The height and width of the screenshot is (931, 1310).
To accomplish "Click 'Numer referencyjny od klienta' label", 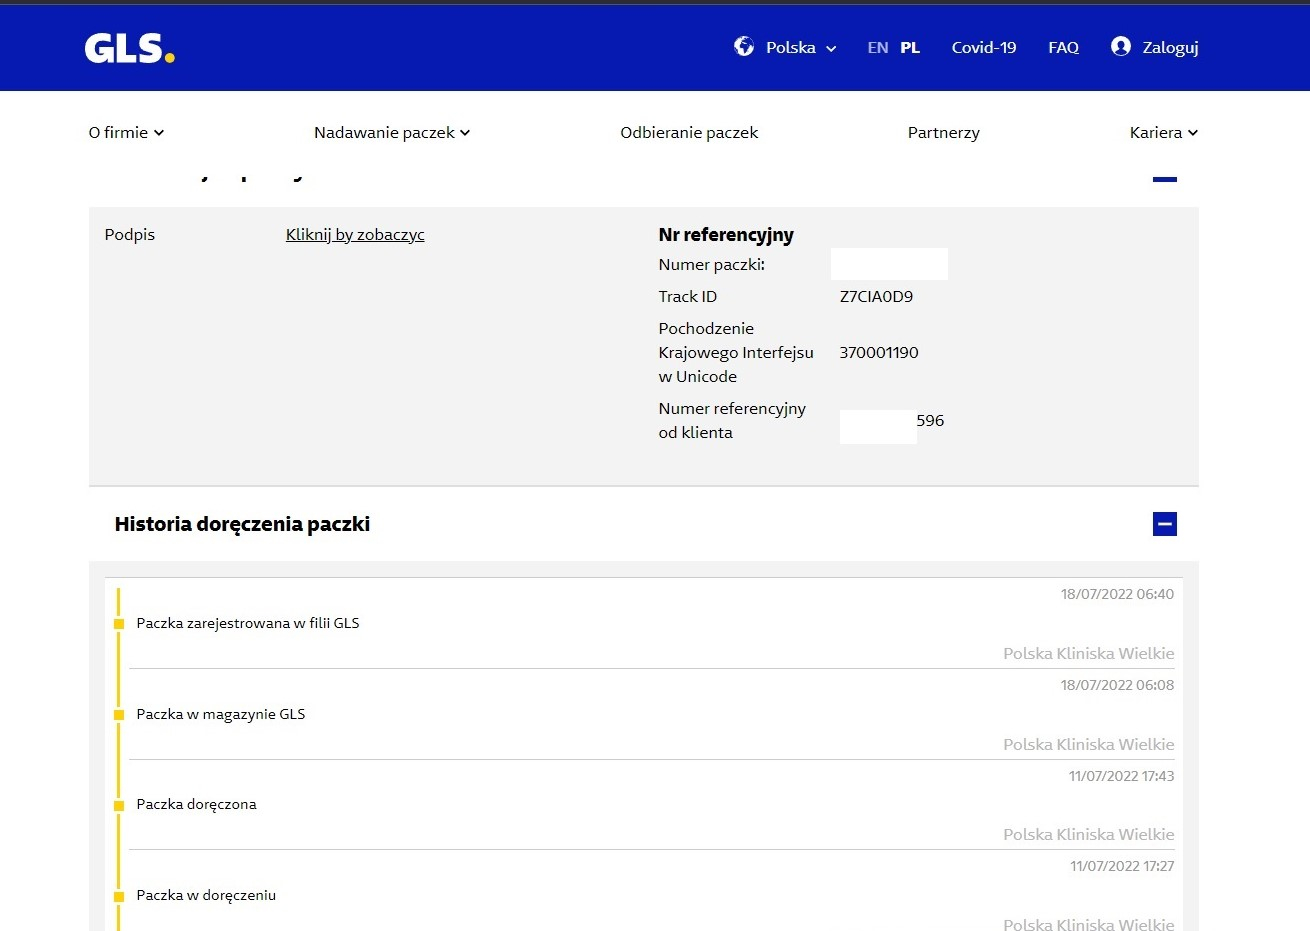I will coord(732,420).
